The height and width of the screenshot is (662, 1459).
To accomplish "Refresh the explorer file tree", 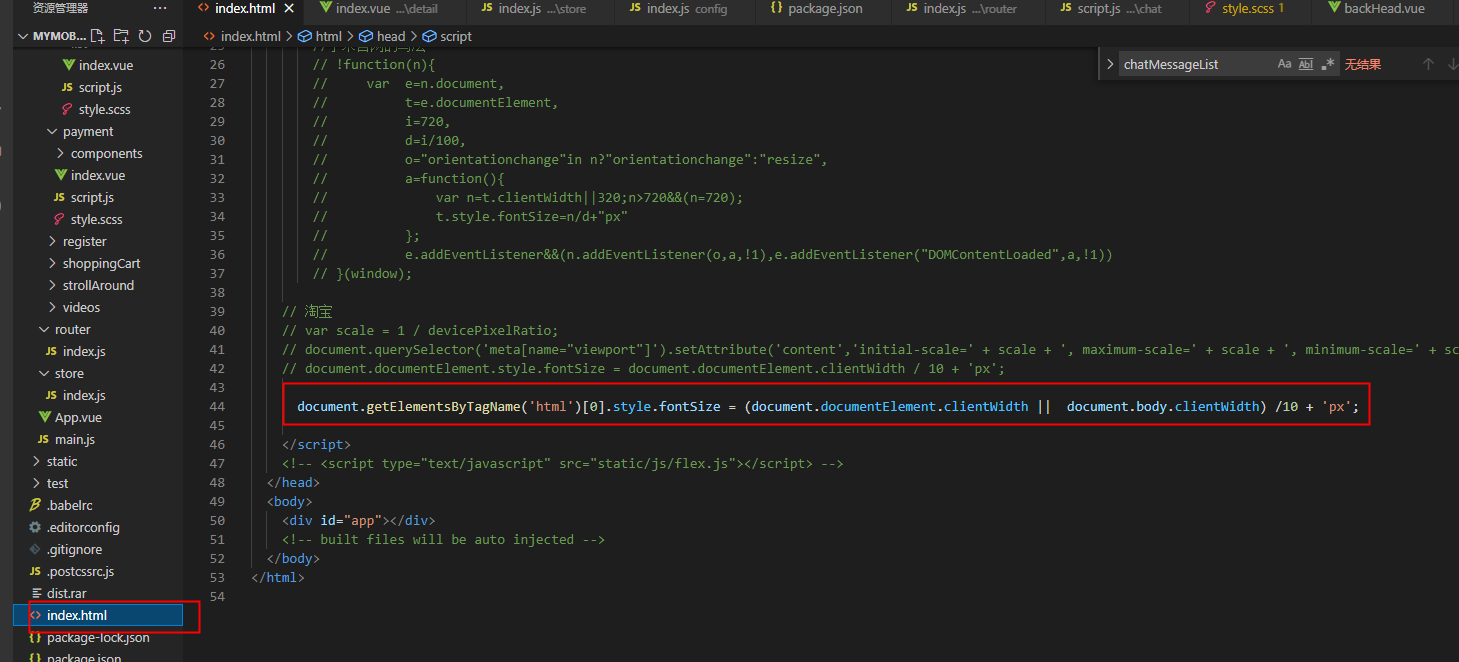I will click(x=145, y=36).
